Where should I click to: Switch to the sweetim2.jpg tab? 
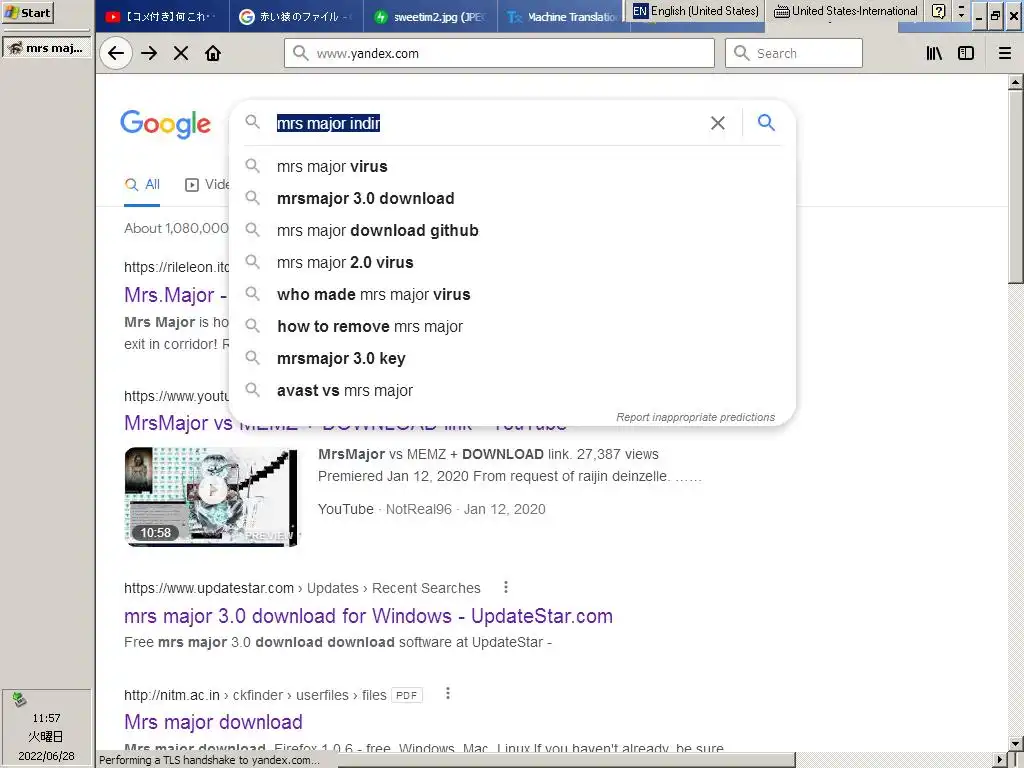coord(430,16)
